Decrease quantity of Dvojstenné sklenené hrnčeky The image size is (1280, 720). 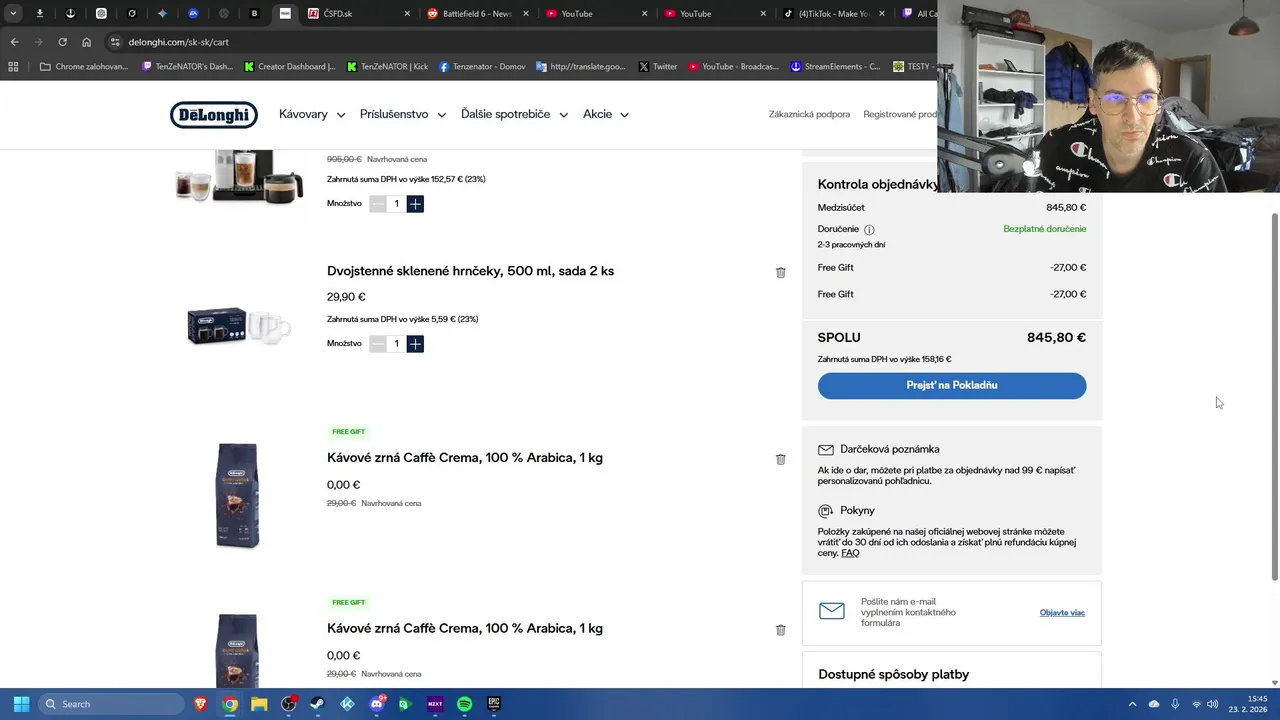tap(377, 343)
